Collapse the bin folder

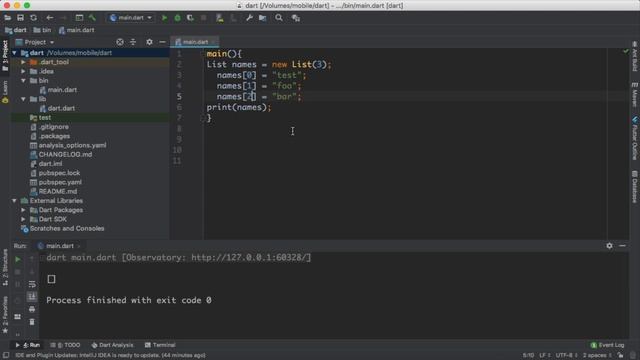click(23, 81)
